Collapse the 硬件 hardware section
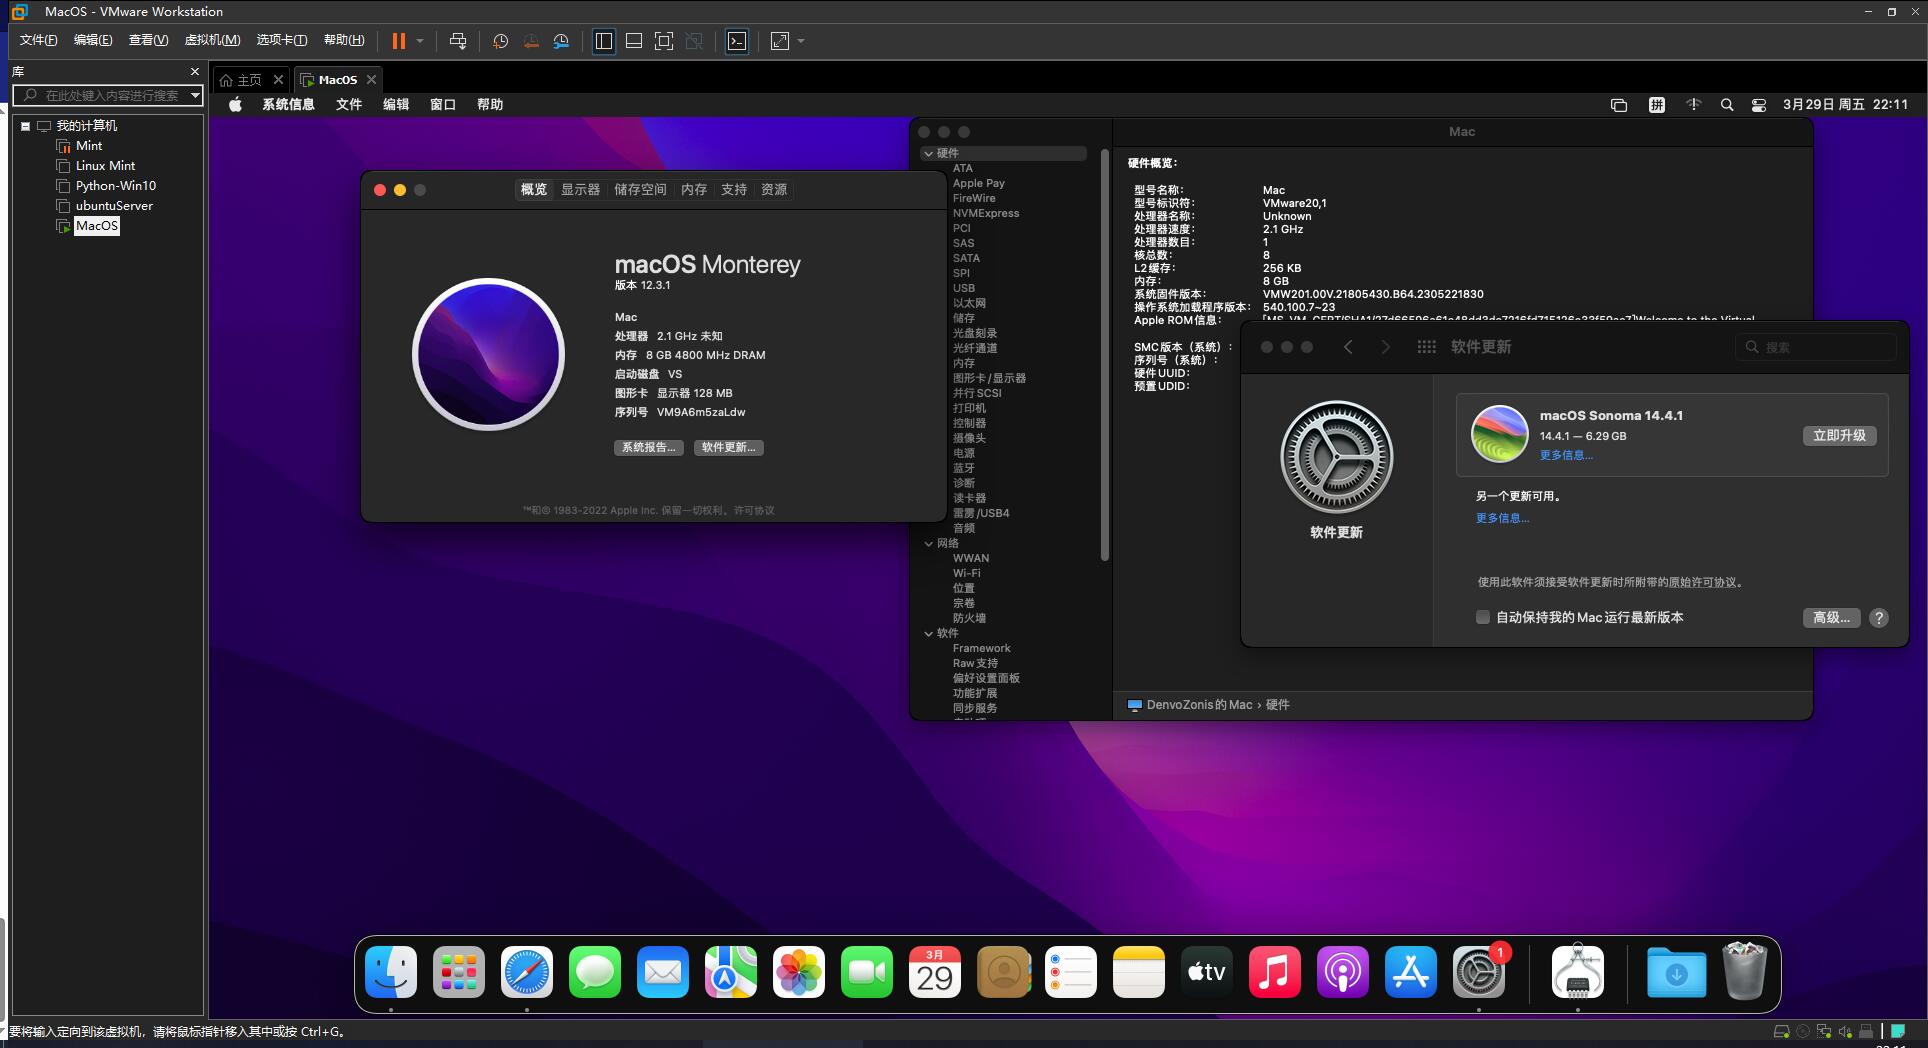This screenshot has height=1048, width=1928. click(929, 153)
